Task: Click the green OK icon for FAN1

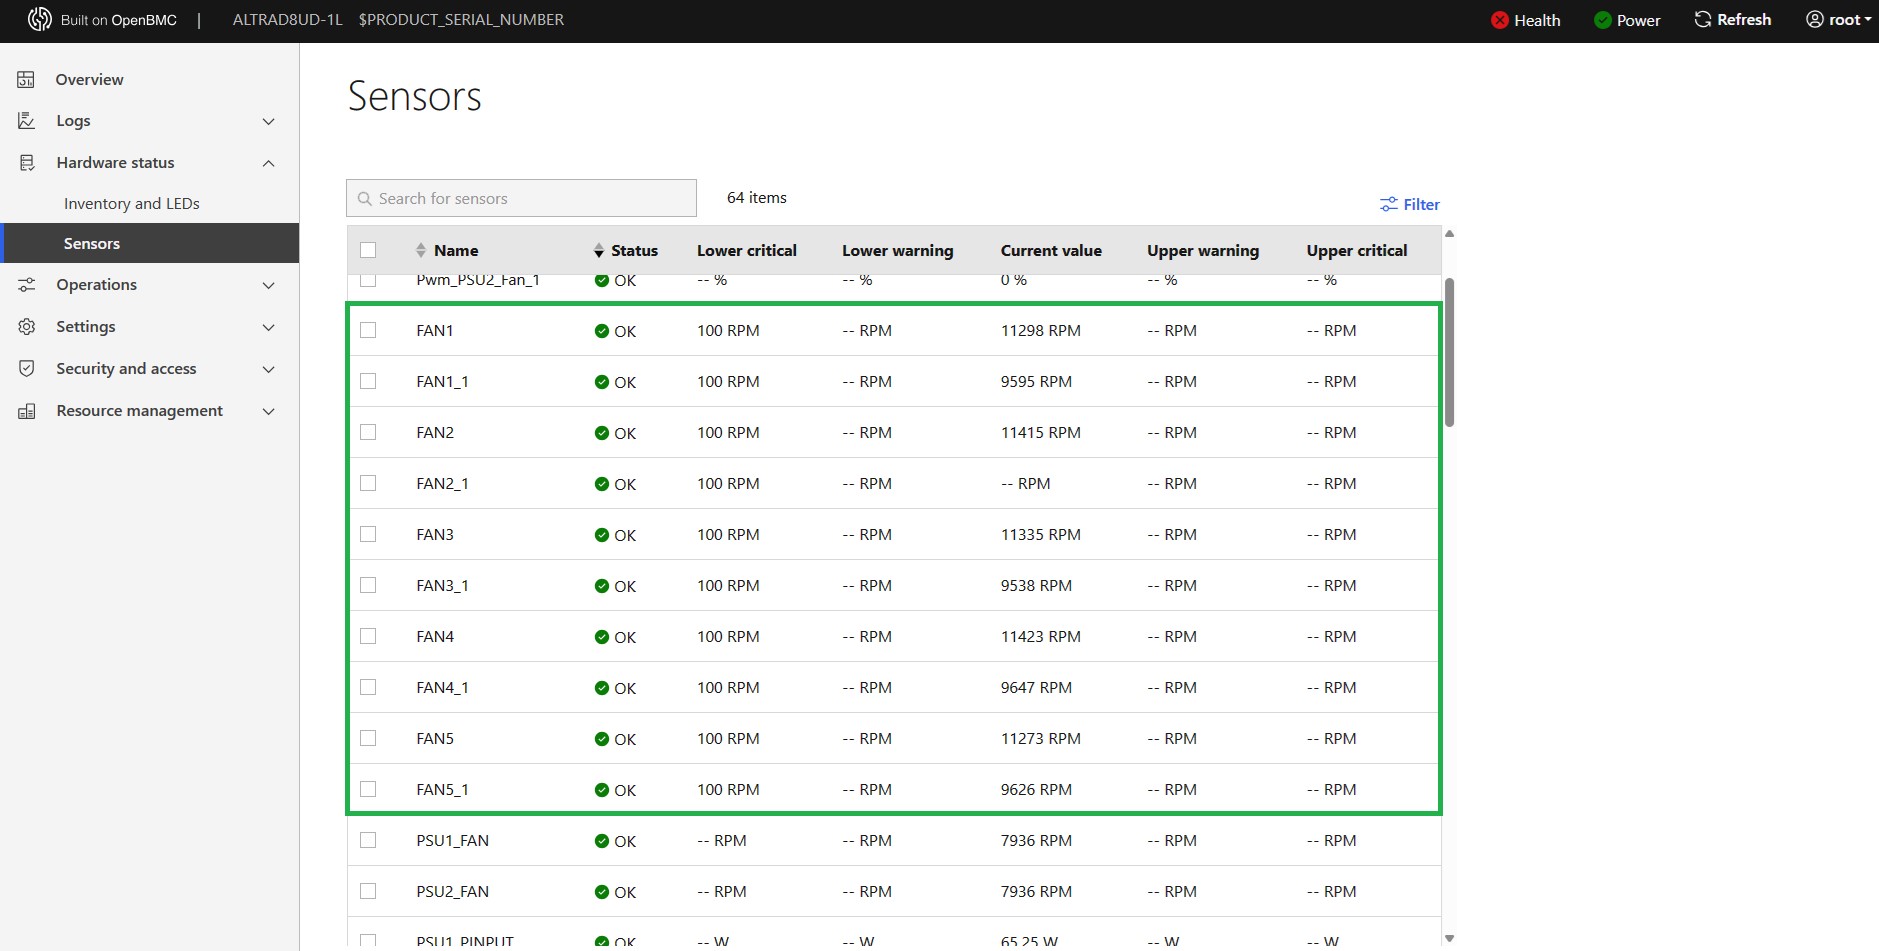Action: 602,331
